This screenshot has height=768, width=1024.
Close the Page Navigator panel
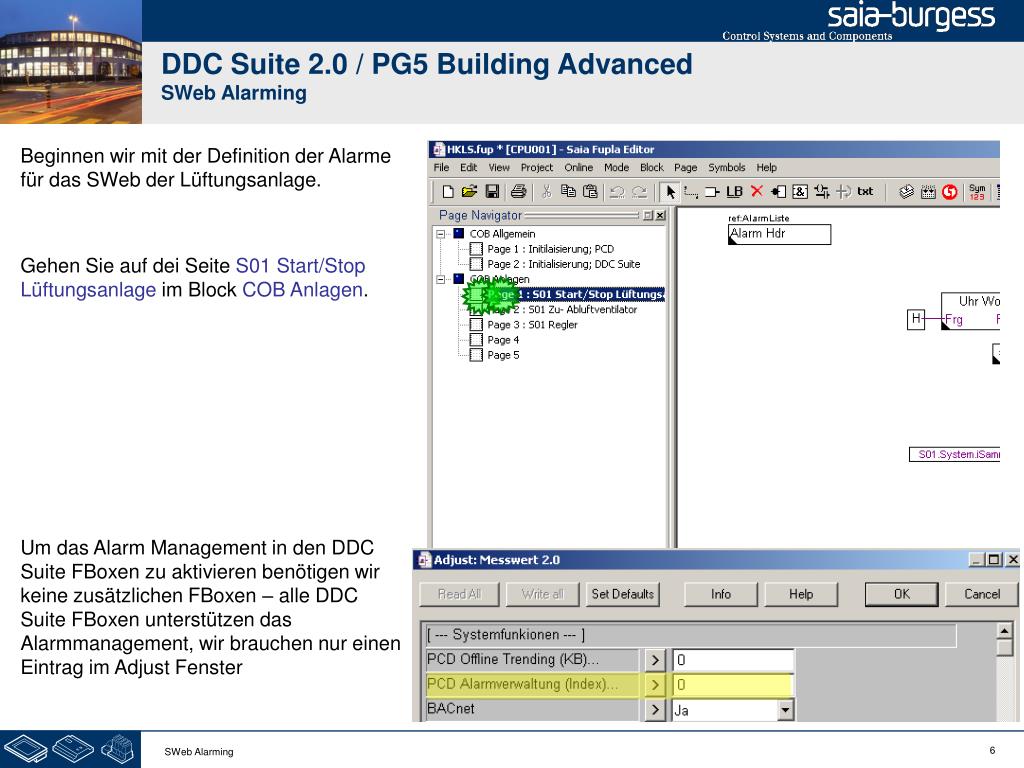coord(660,216)
